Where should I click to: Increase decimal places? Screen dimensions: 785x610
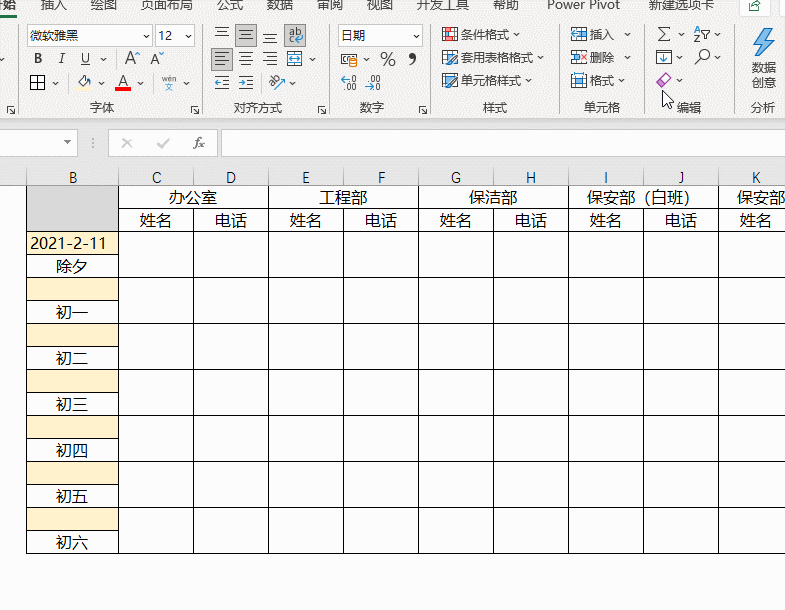click(348, 83)
